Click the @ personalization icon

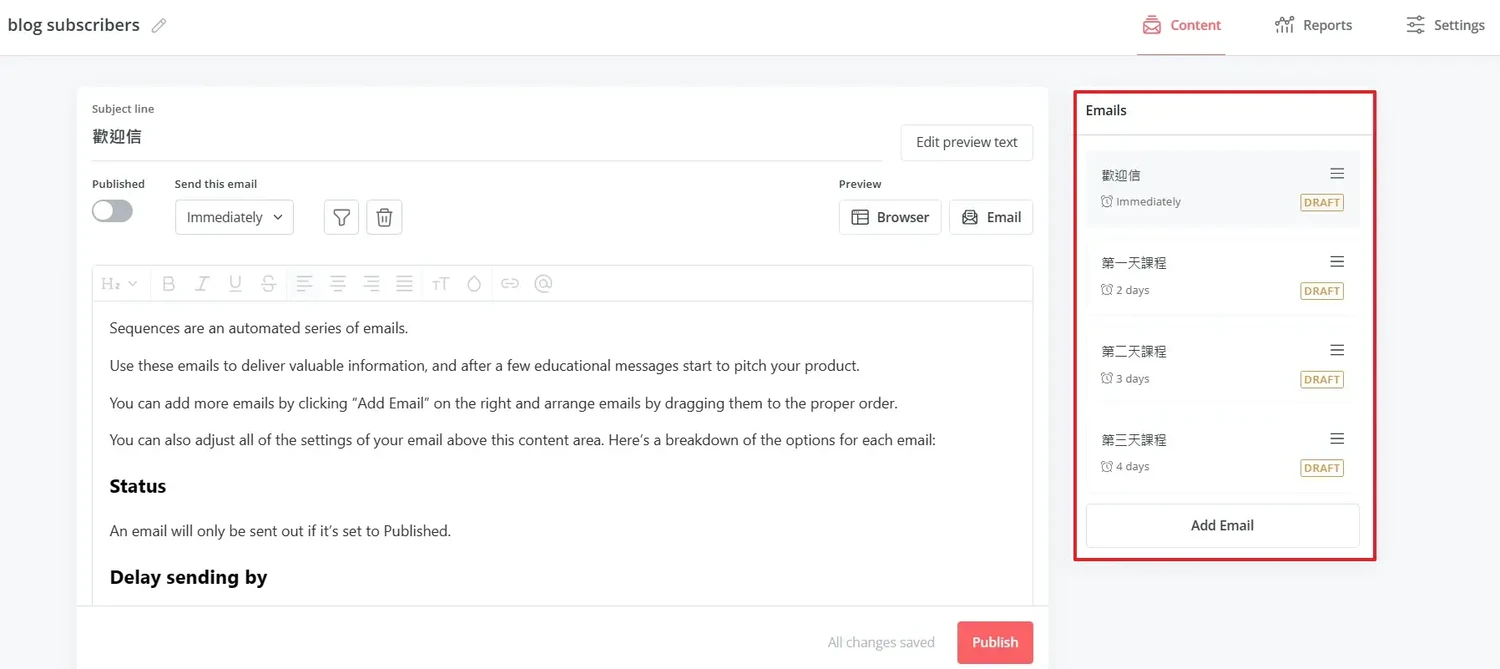[x=543, y=284]
